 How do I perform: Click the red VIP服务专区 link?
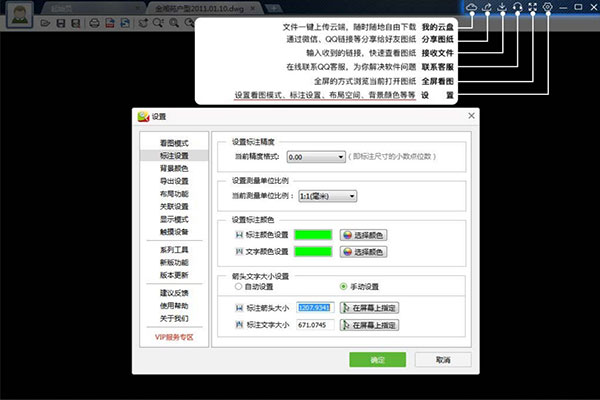point(174,337)
